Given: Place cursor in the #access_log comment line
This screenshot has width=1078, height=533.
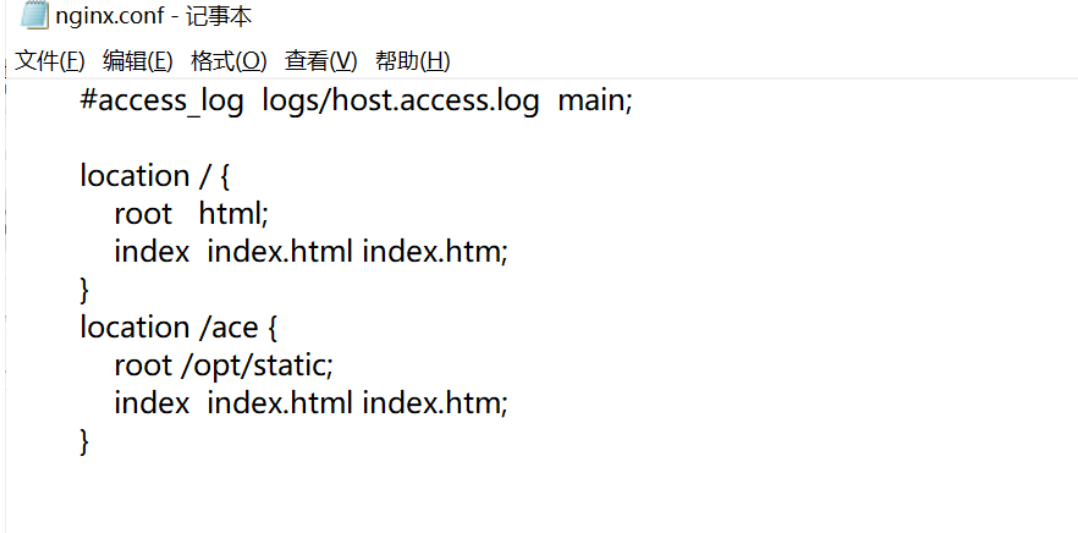Looking at the screenshot, I should point(355,101).
